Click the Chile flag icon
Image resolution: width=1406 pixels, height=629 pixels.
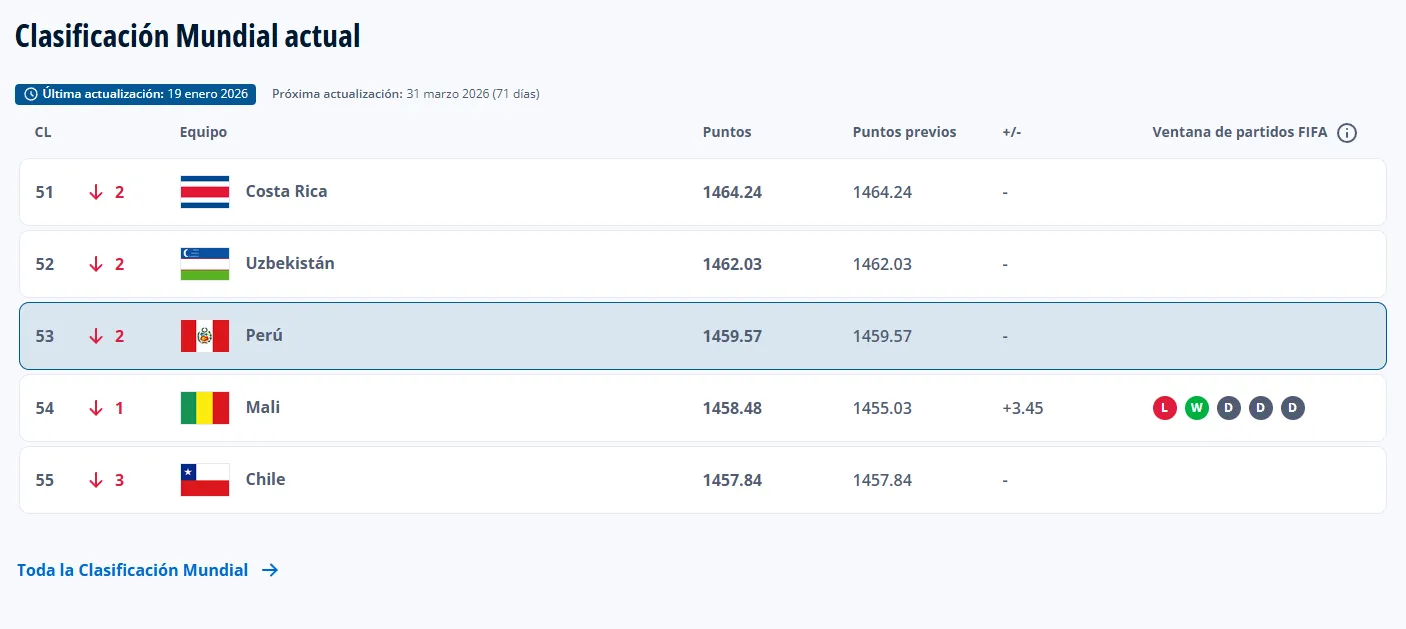coord(205,480)
